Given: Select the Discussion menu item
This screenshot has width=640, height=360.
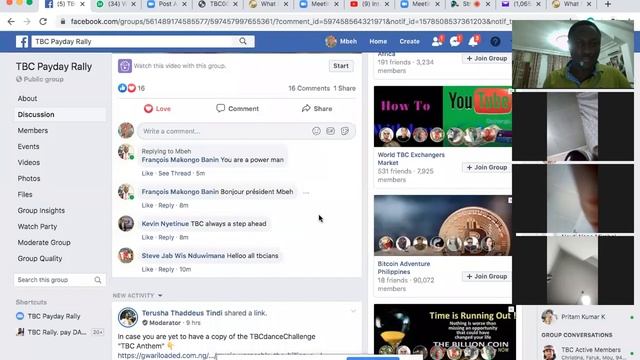Looking at the screenshot, I should click(x=60, y=114).
